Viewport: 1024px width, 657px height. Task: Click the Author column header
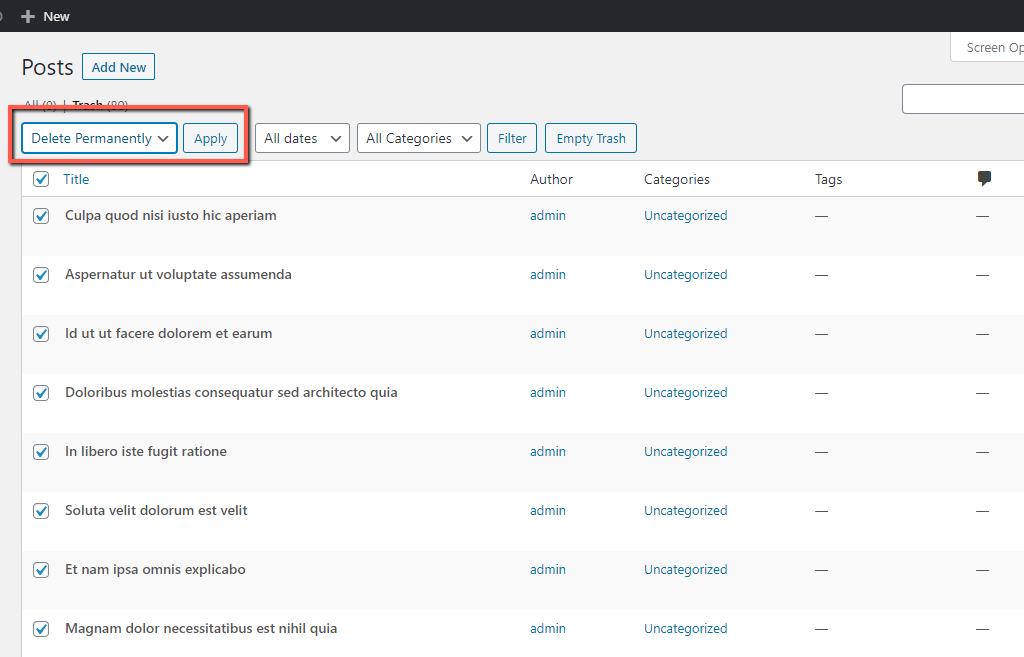coord(551,179)
